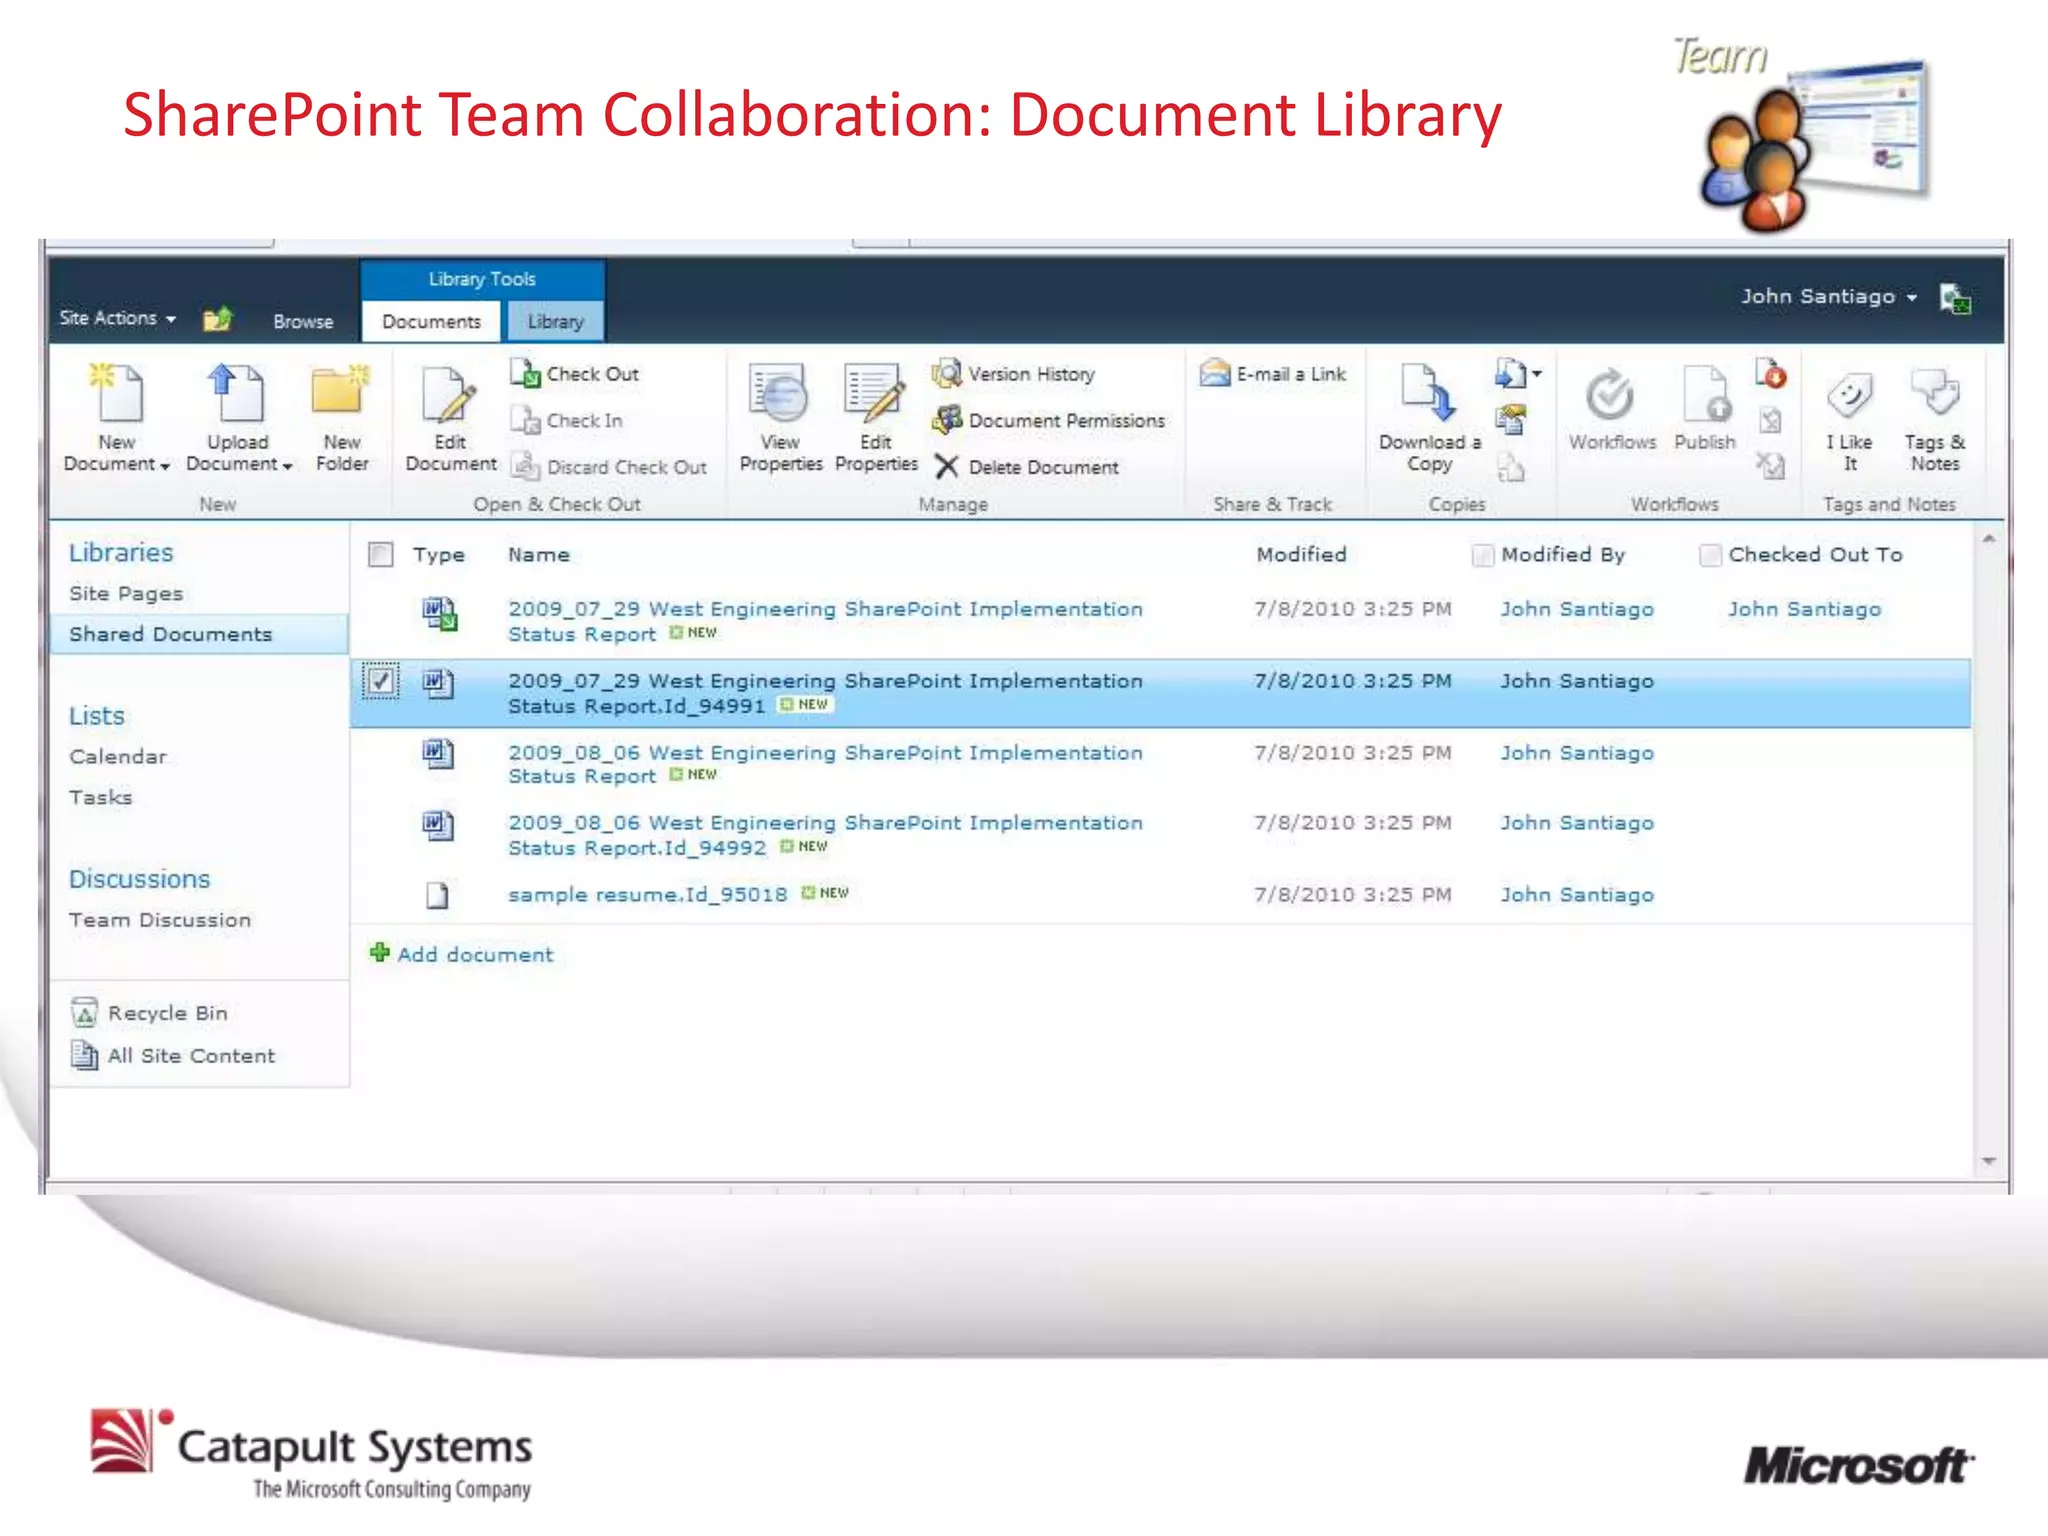2048x1536 pixels.
Task: Switch to the Browse tab
Action: point(303,321)
